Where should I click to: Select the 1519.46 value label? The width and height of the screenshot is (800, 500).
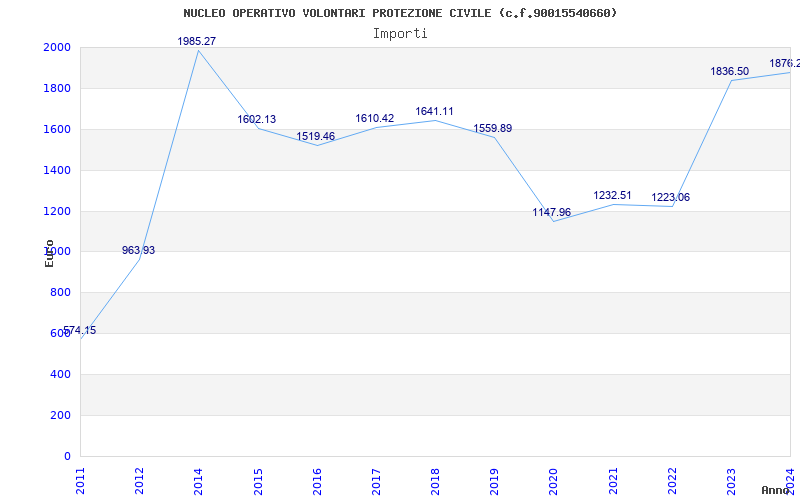click(316, 136)
